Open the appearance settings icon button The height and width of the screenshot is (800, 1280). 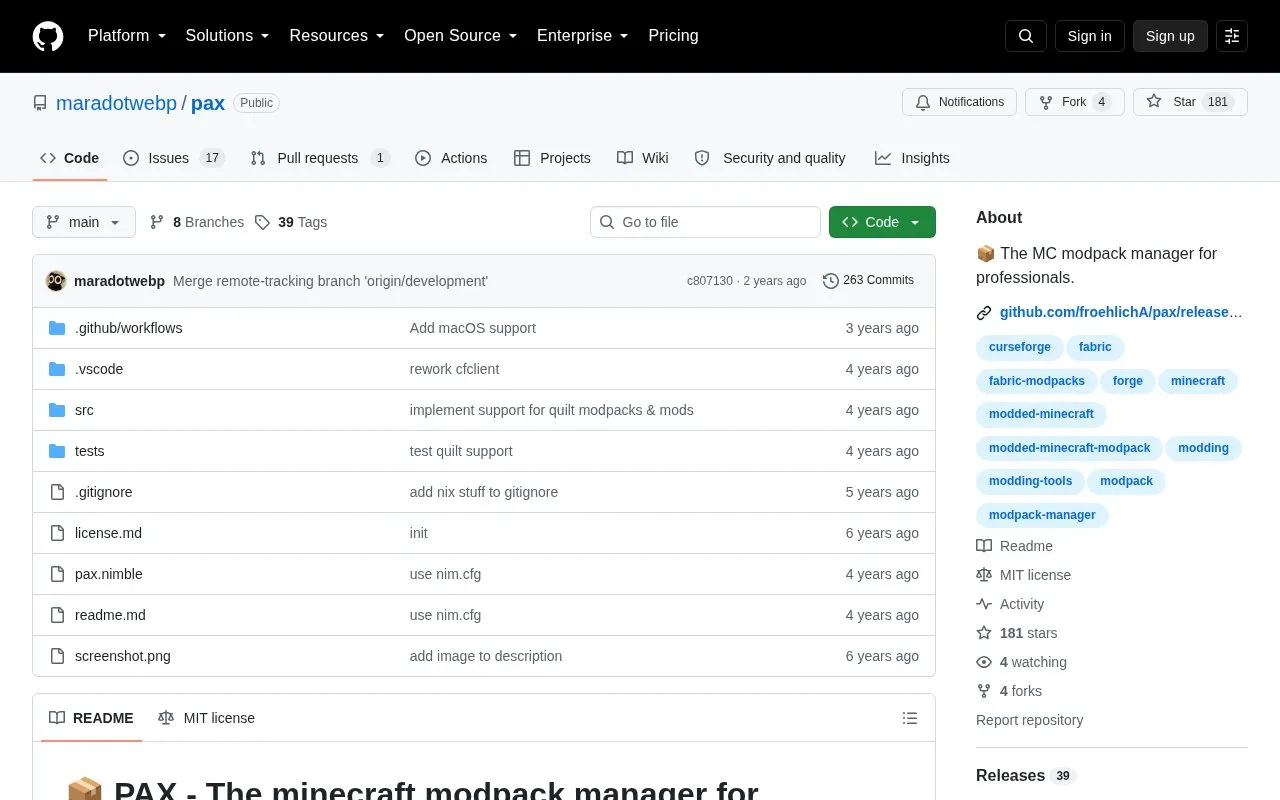pos(1232,36)
